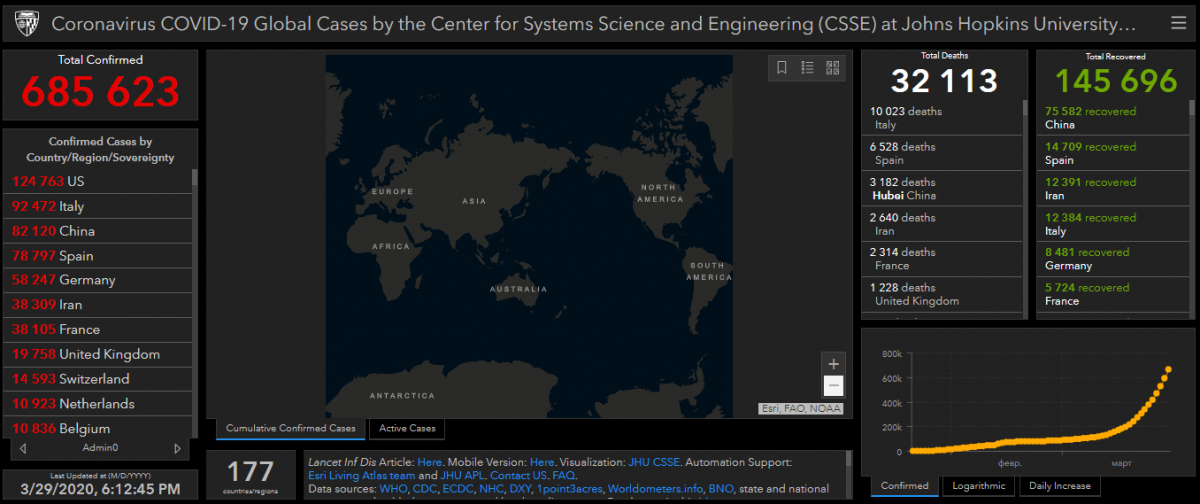Image resolution: width=1200 pixels, height=504 pixels.
Task: Click the 75 582 recovered China entry
Action: 1112,118
